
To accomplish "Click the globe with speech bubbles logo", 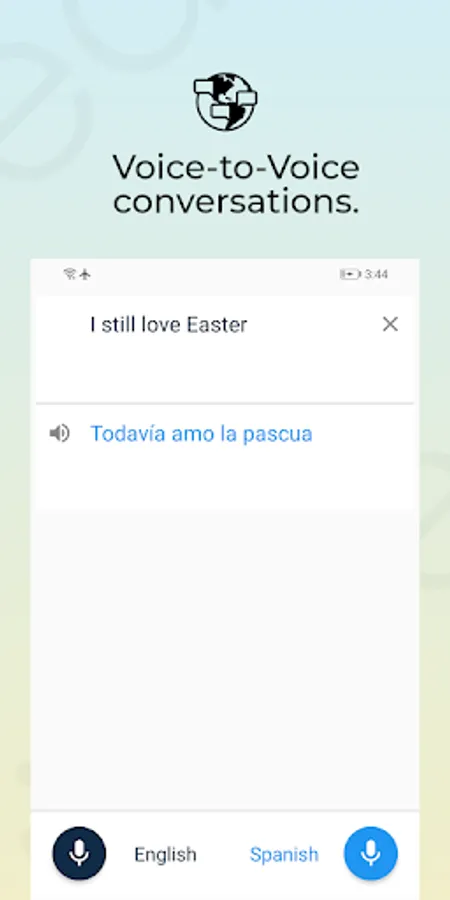I will pyautogui.click(x=225, y=101).
